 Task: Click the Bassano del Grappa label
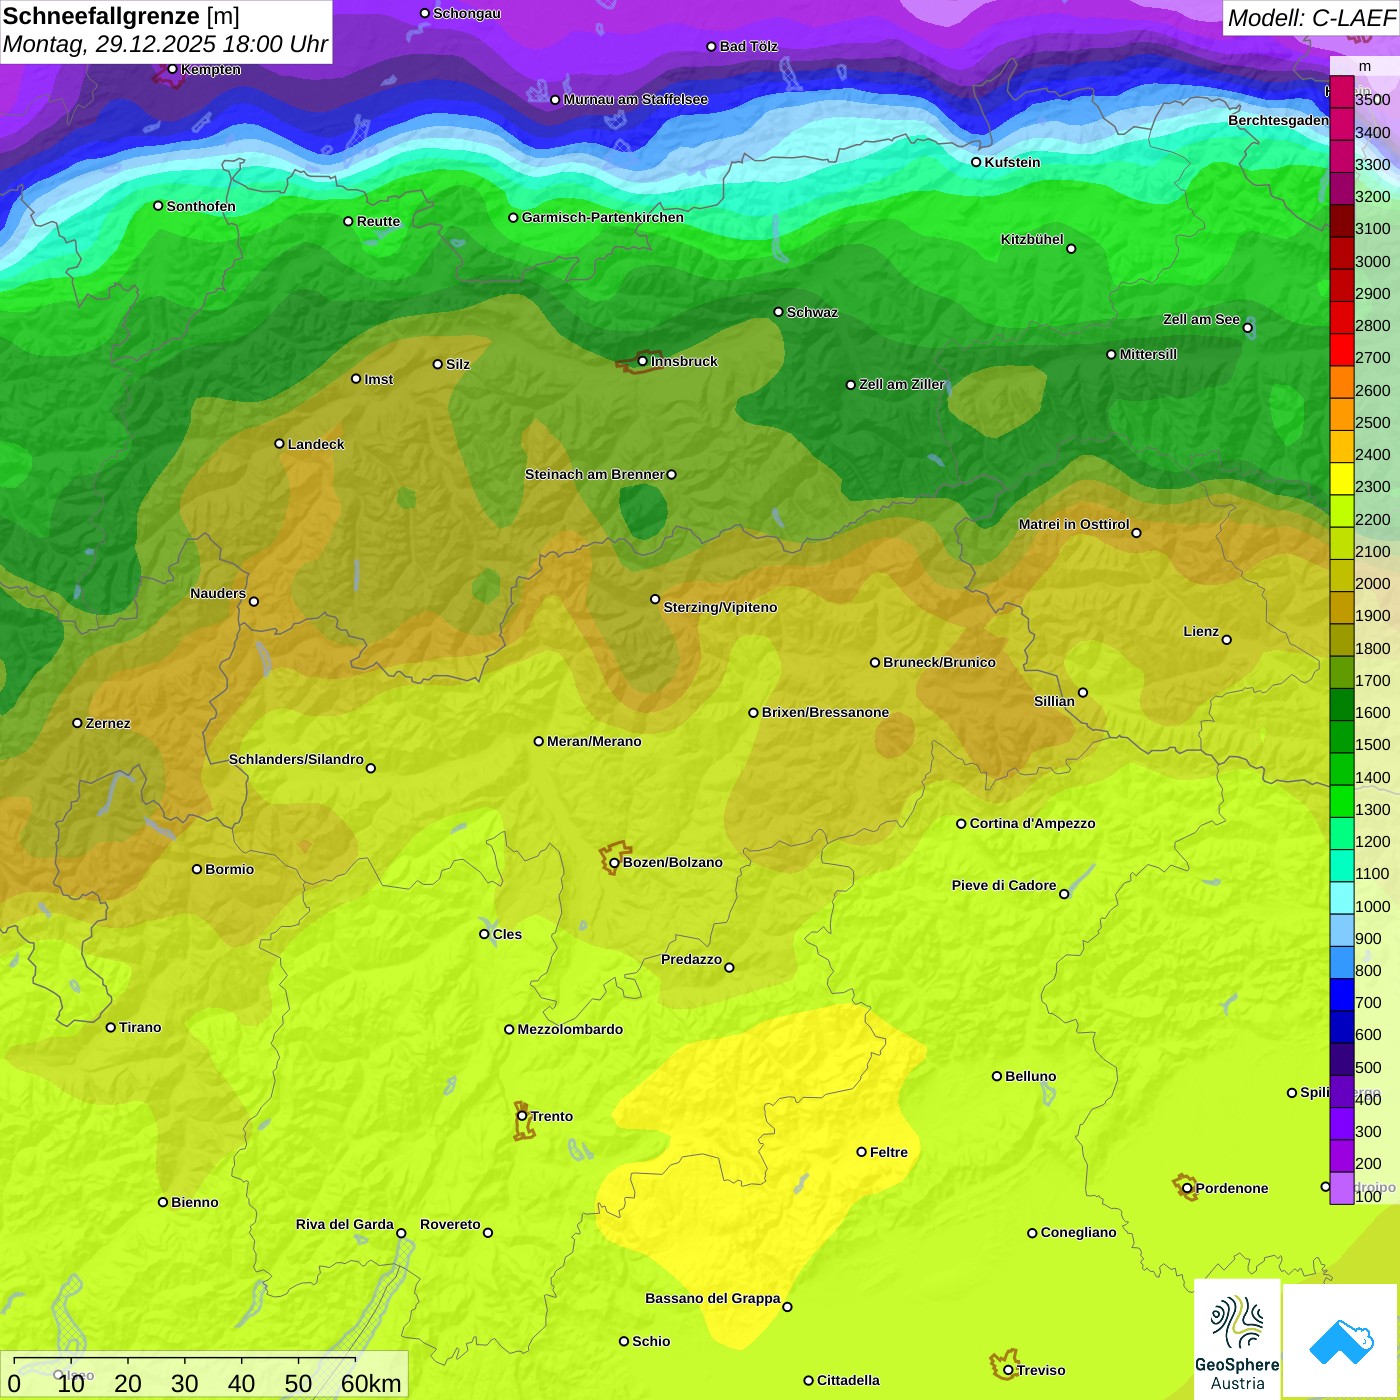coord(713,1298)
